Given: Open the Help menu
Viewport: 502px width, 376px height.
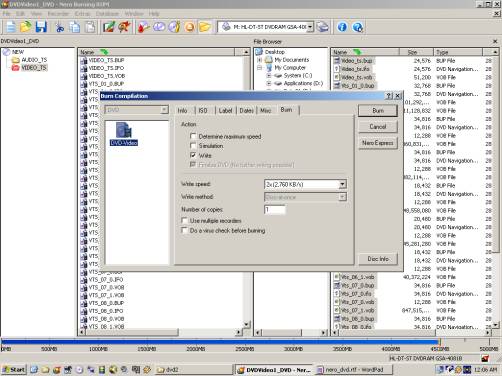Looking at the screenshot, I should [154, 14].
